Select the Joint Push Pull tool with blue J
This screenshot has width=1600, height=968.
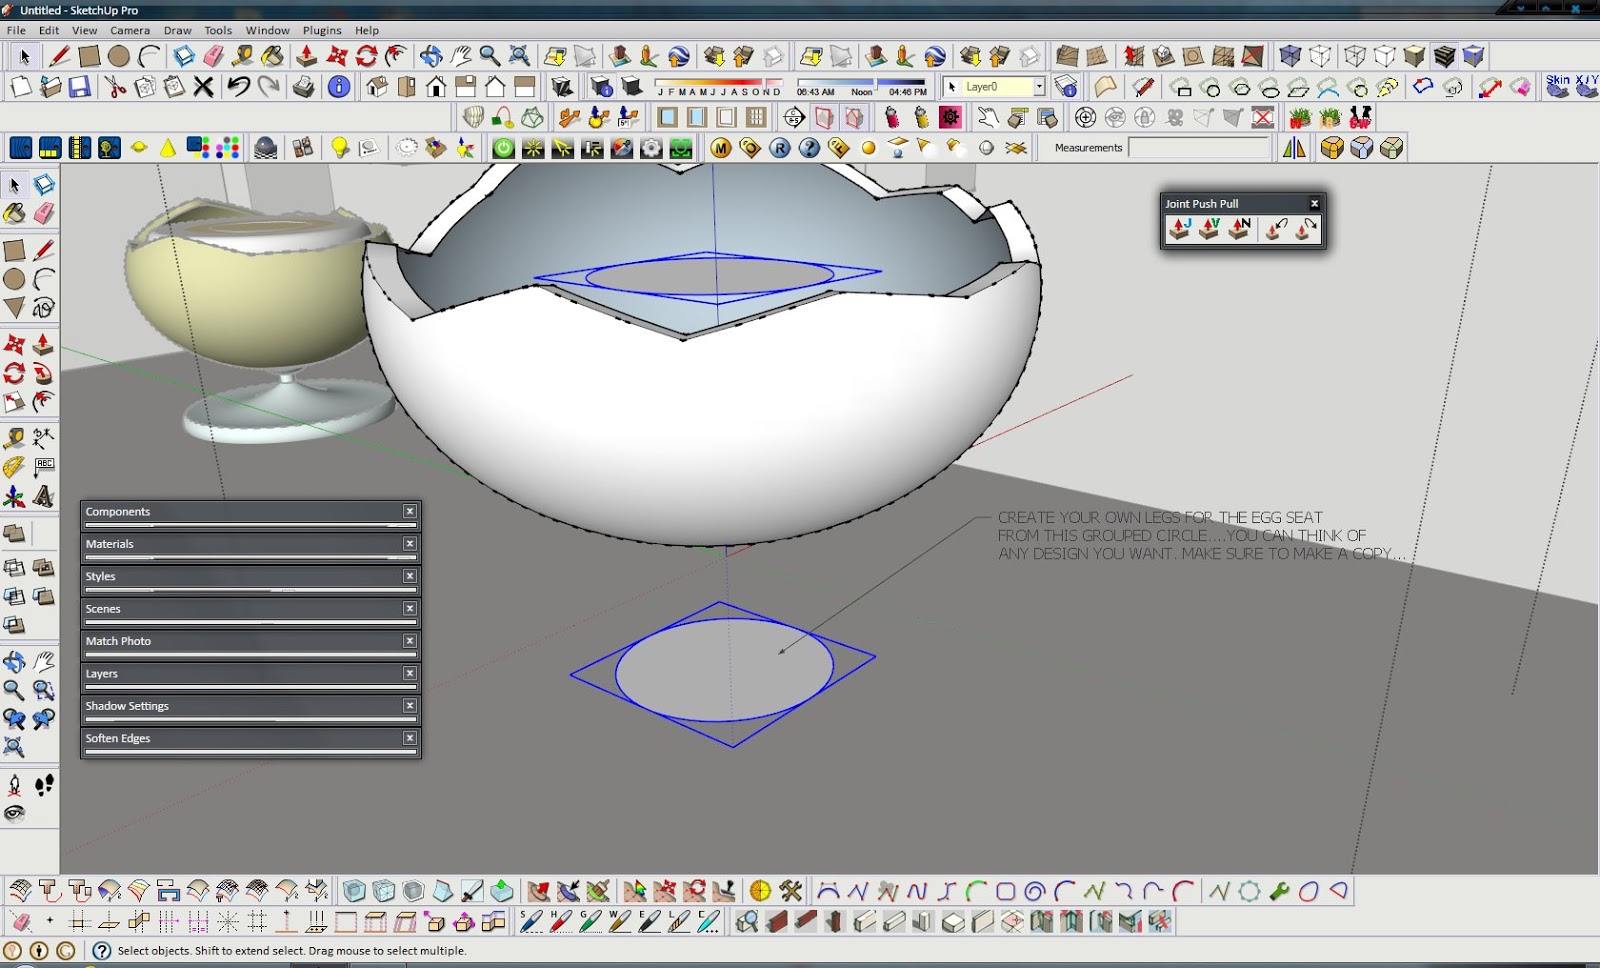point(1181,229)
